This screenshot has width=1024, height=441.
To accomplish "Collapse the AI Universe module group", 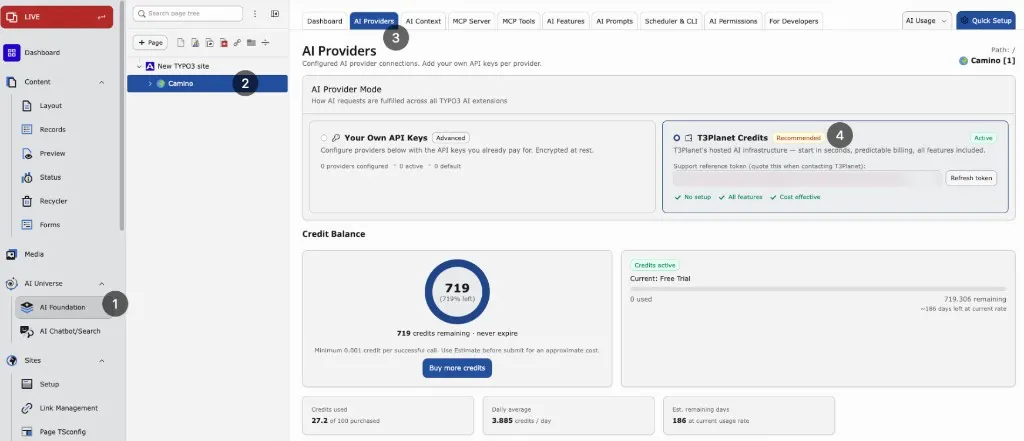I will 101,284.
